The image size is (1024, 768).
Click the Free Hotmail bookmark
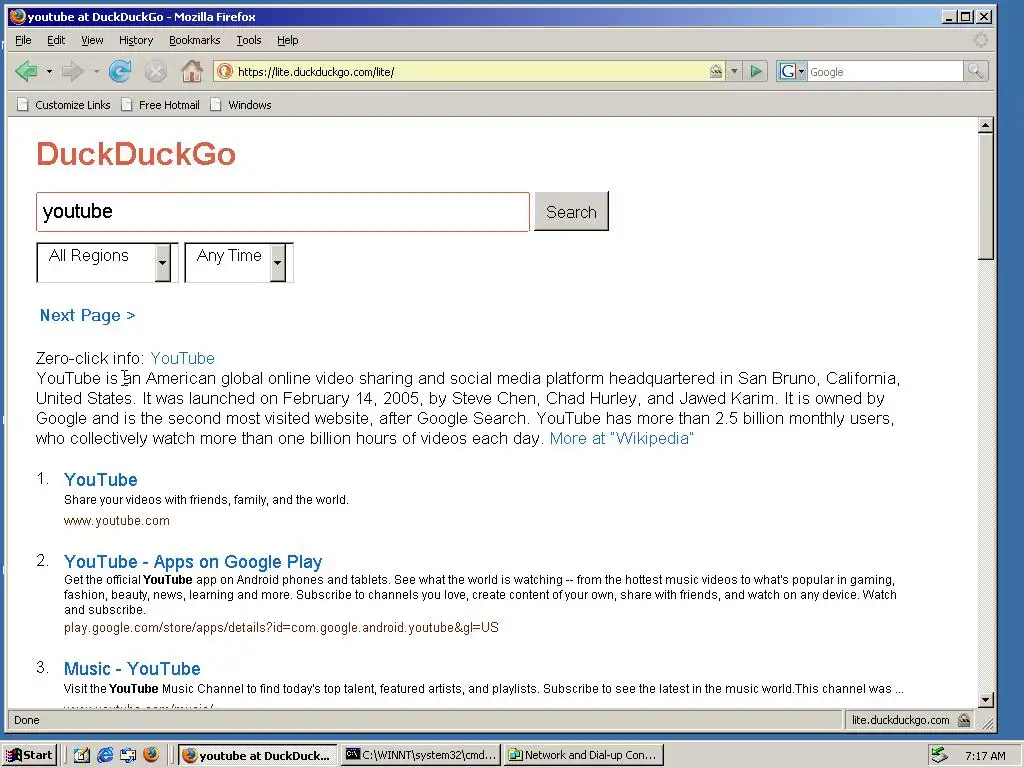pos(161,105)
